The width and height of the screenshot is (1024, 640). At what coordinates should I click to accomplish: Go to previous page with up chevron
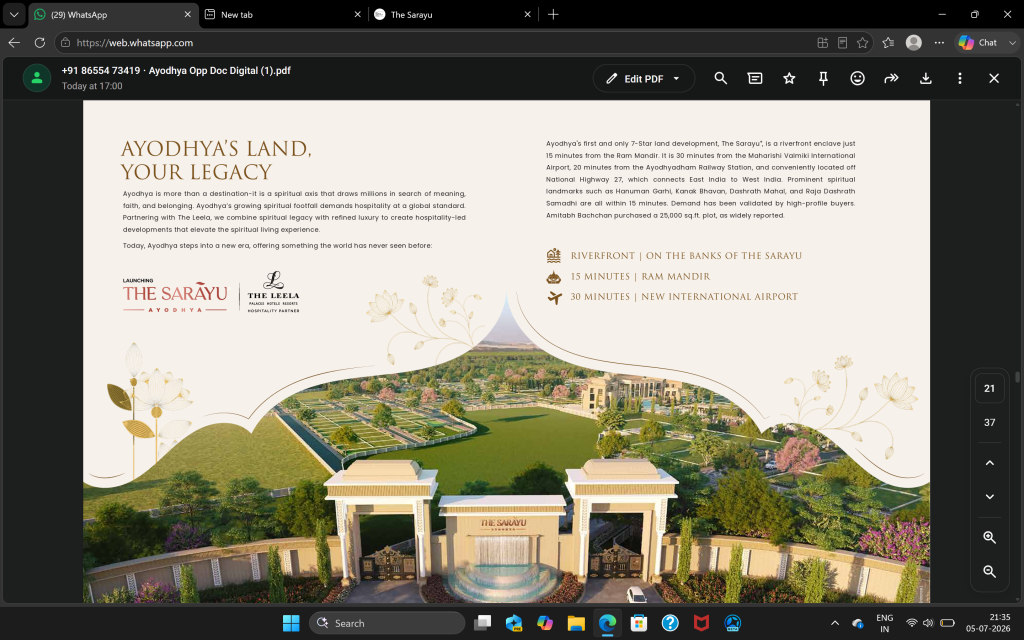click(989, 463)
